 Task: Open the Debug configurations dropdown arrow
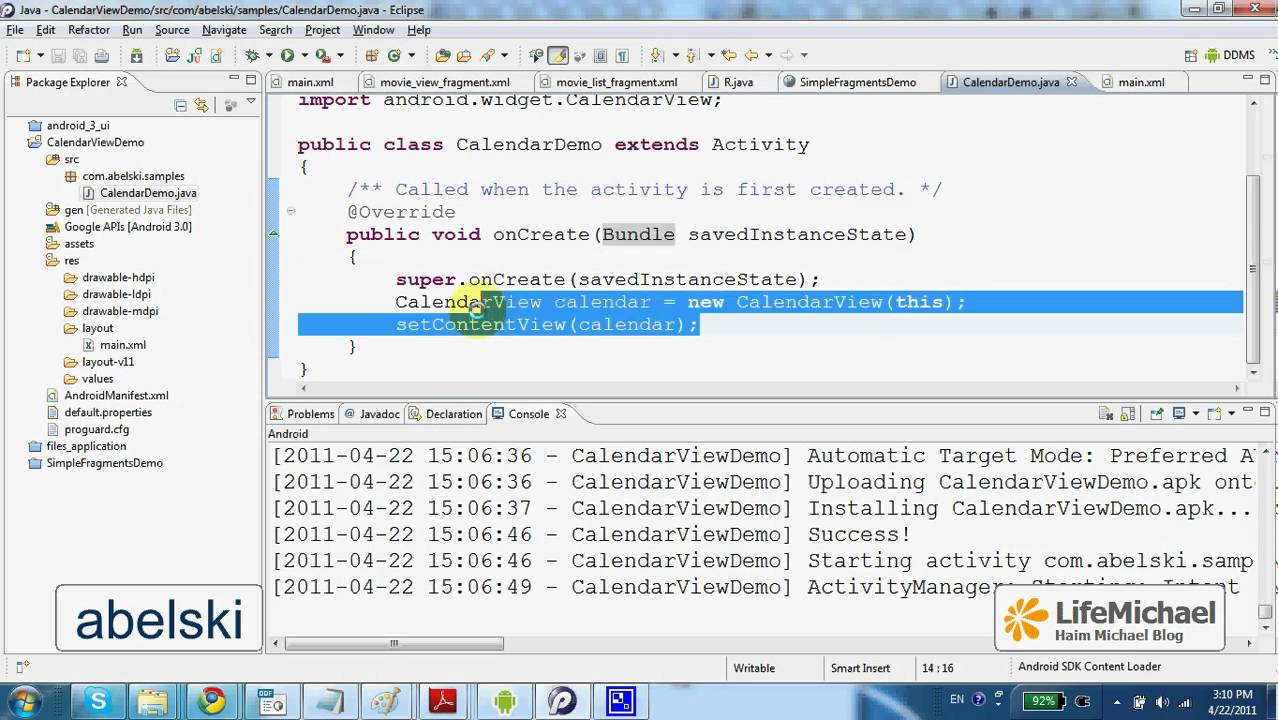tap(268, 56)
